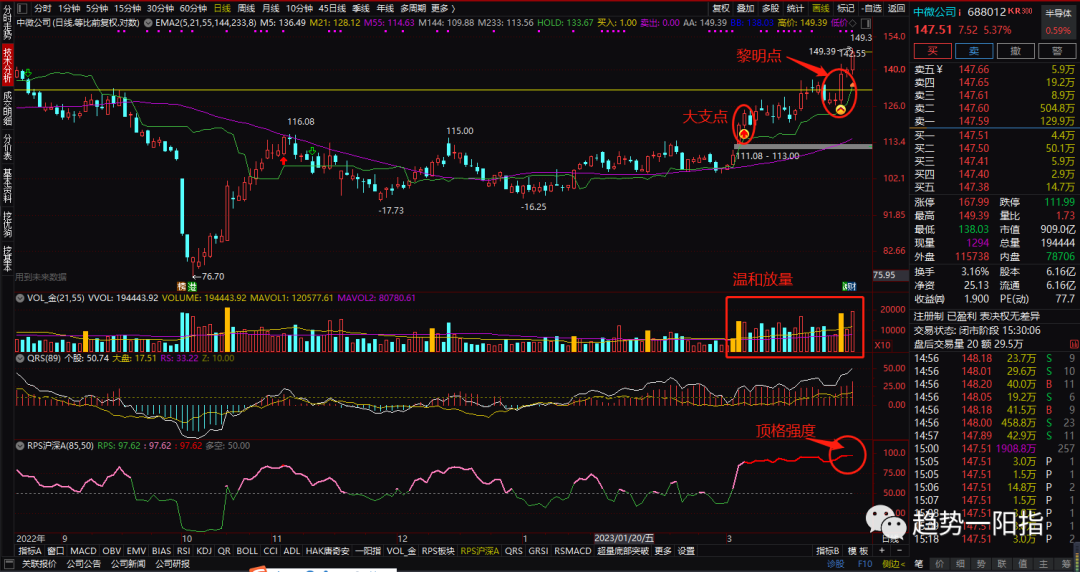Click the diamond icon beside indicator values
This screenshot has width=1080, height=572.
(x=853, y=23)
